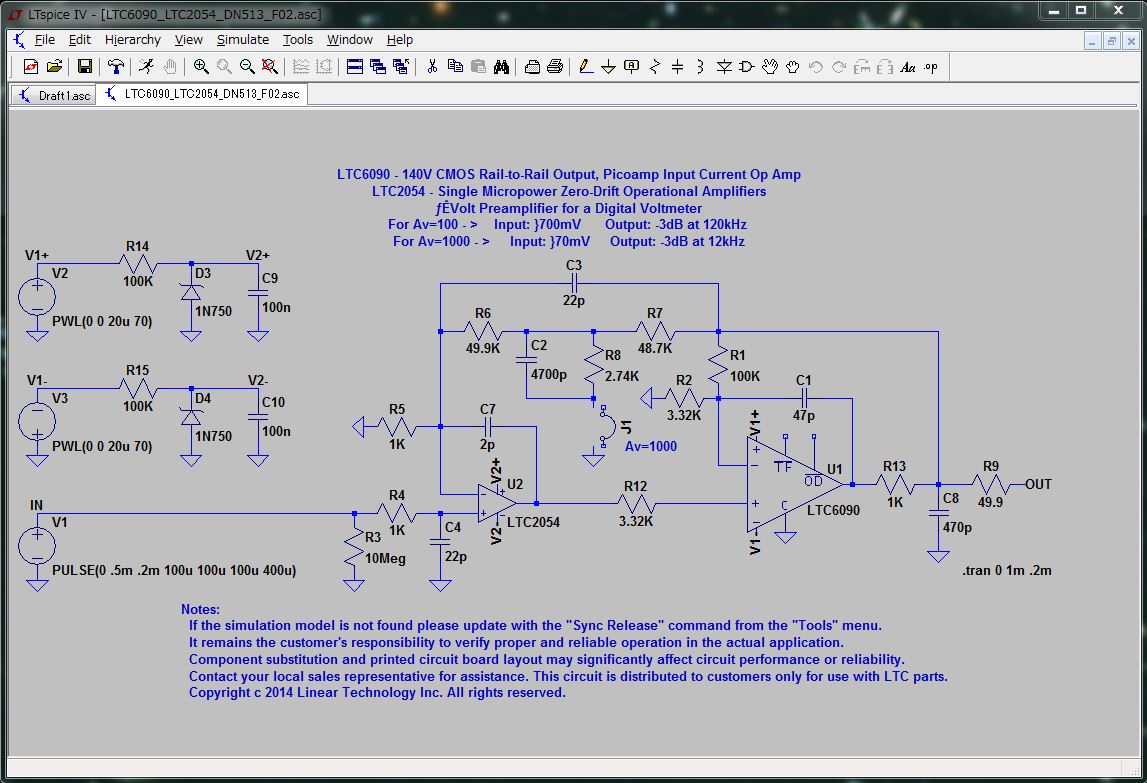Click the Control Panel hammer icon
This screenshot has width=1147, height=783.
[x=116, y=67]
